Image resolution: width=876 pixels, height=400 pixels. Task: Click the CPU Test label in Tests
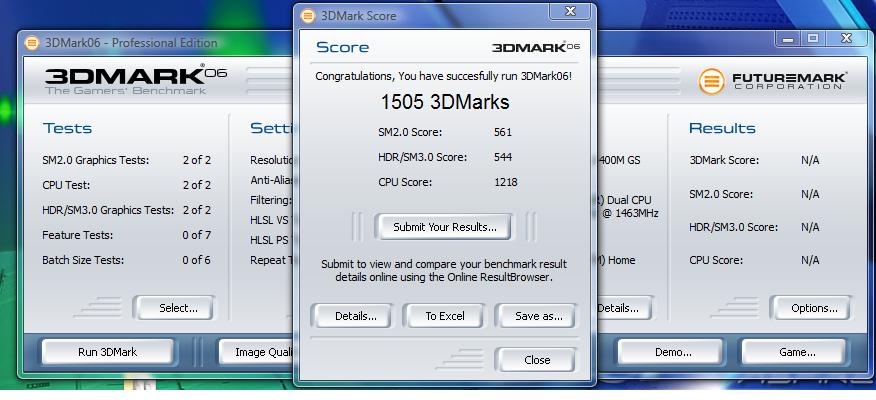coord(66,185)
